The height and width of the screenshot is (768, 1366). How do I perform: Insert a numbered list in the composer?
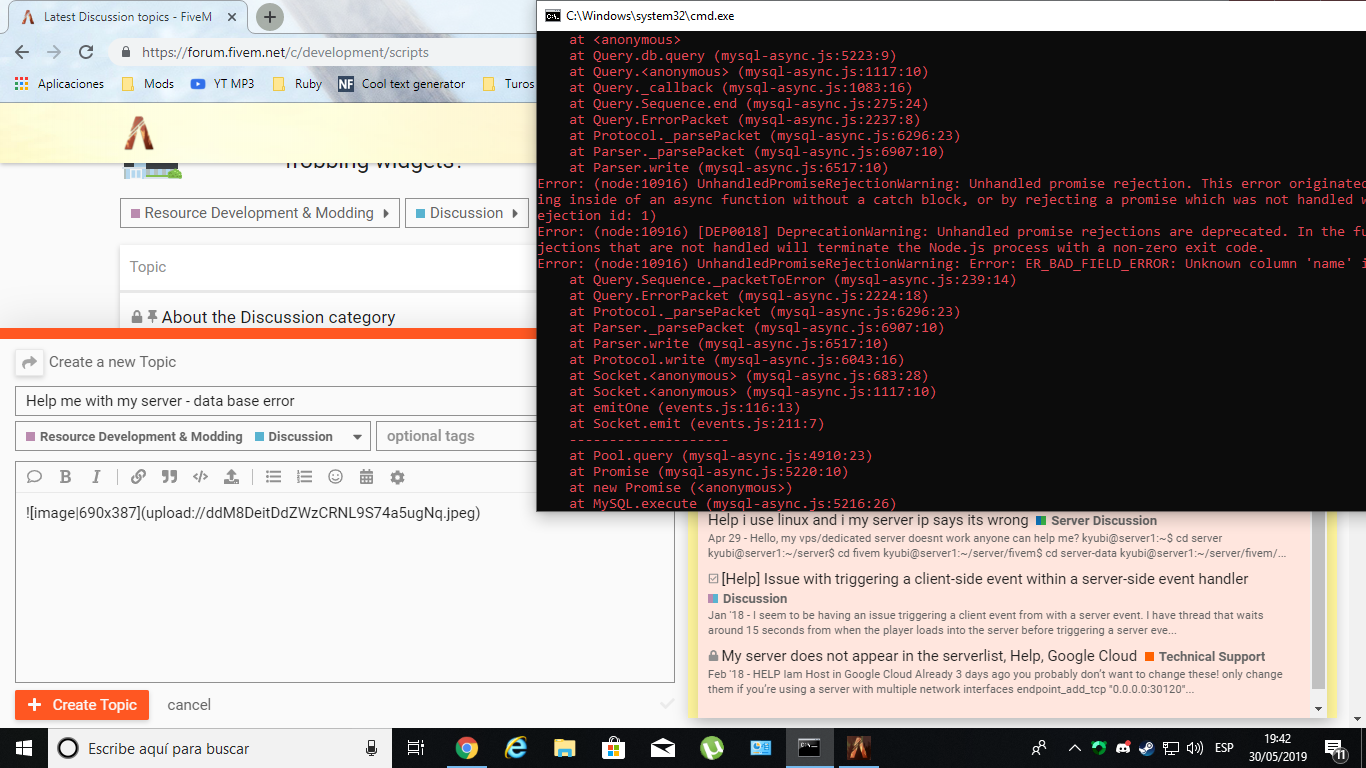click(x=304, y=477)
